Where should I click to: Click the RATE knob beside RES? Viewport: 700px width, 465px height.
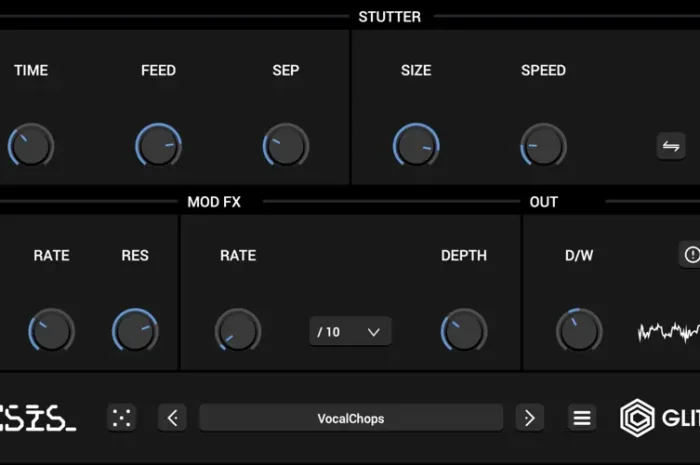(x=51, y=331)
